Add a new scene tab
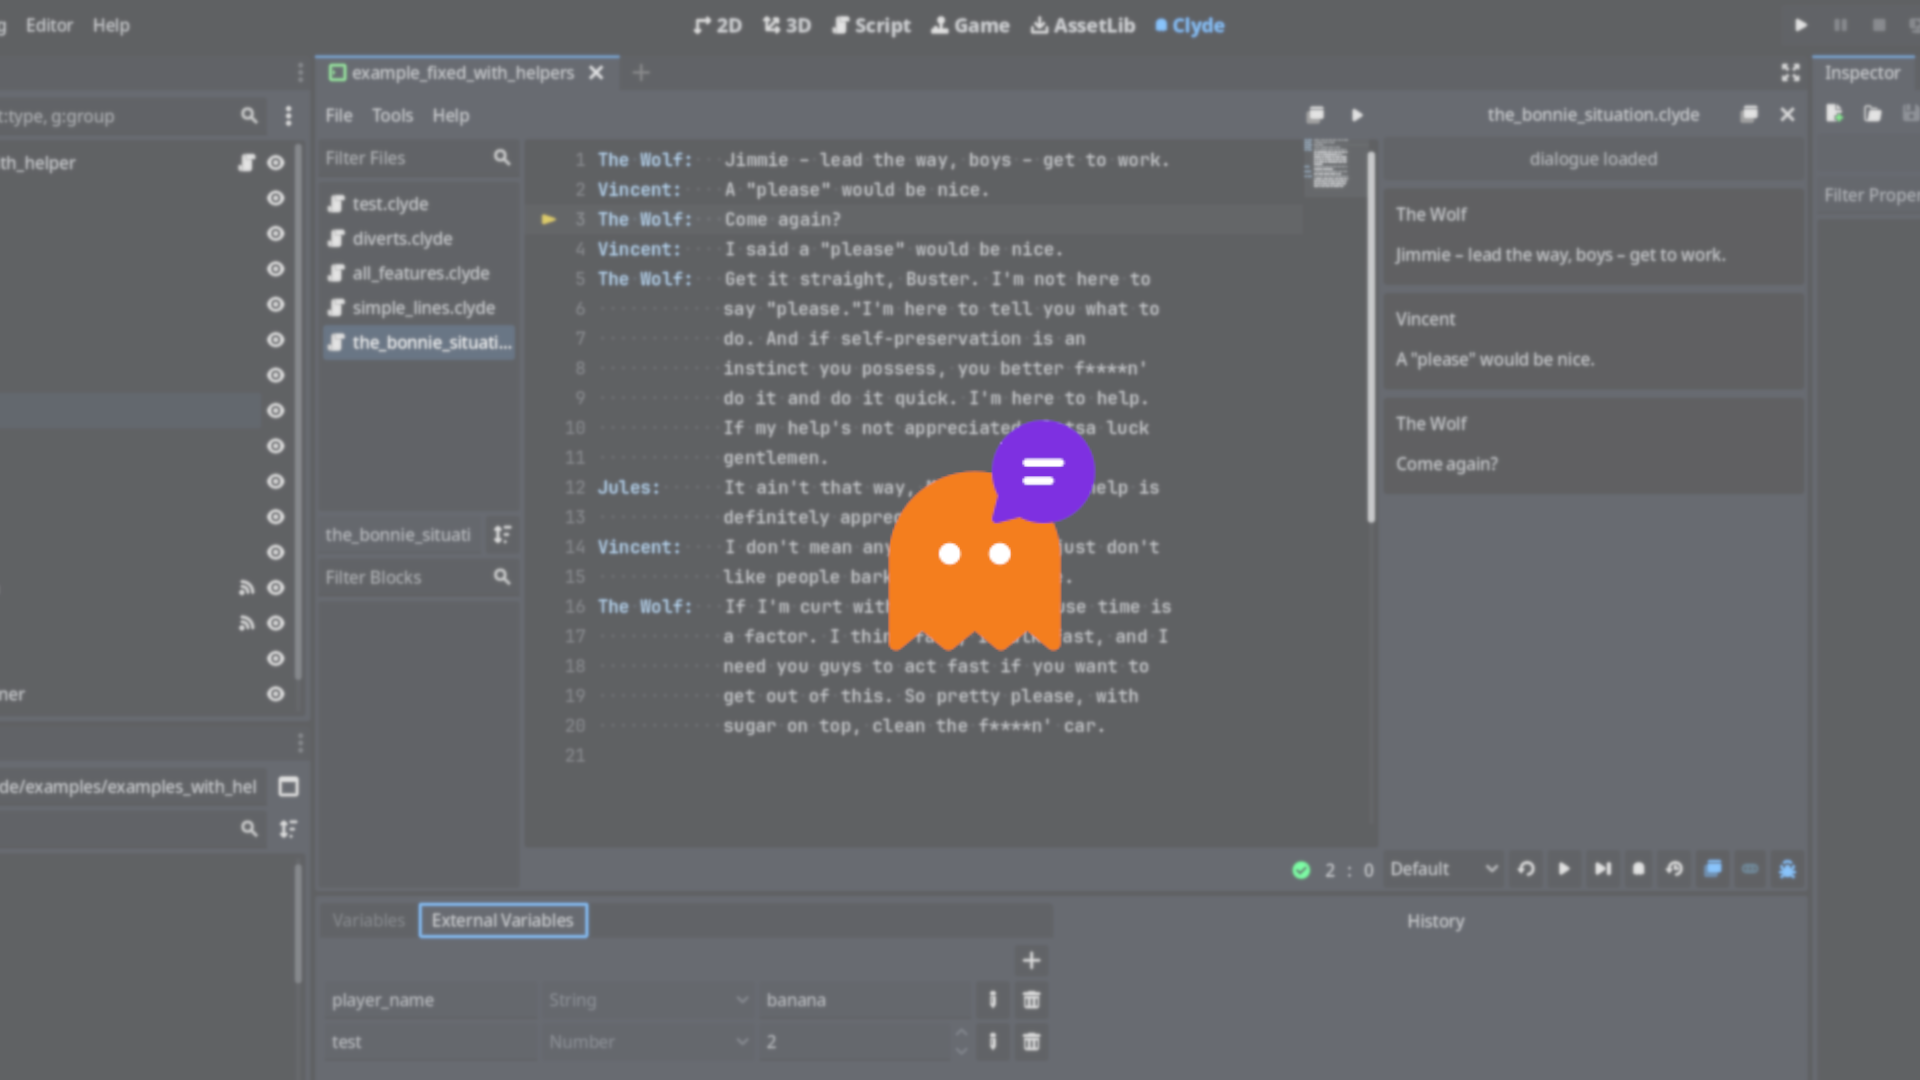Image resolution: width=1920 pixels, height=1080 pixels. tap(641, 73)
